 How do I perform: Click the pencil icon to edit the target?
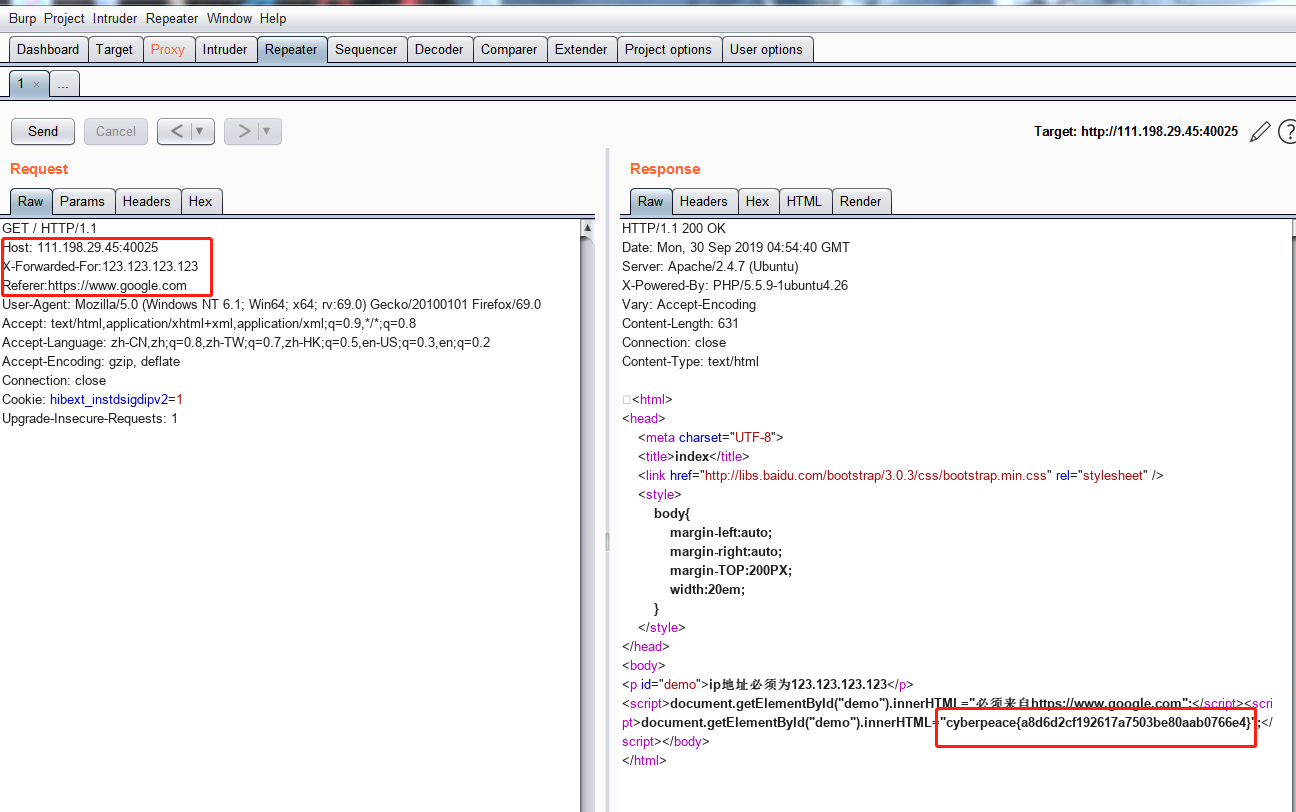(1260, 130)
